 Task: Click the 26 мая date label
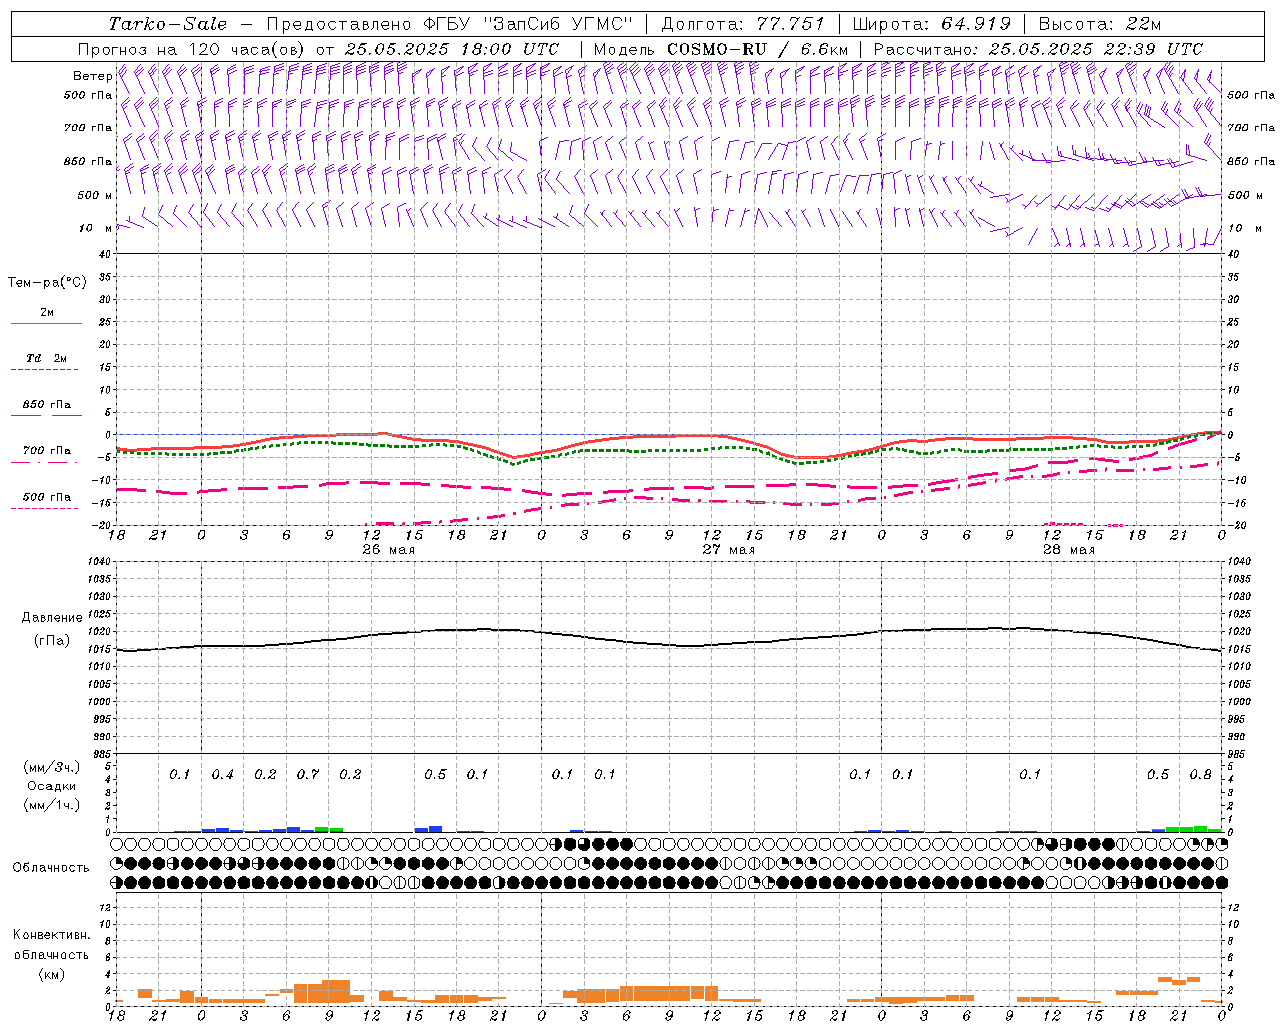(388, 550)
